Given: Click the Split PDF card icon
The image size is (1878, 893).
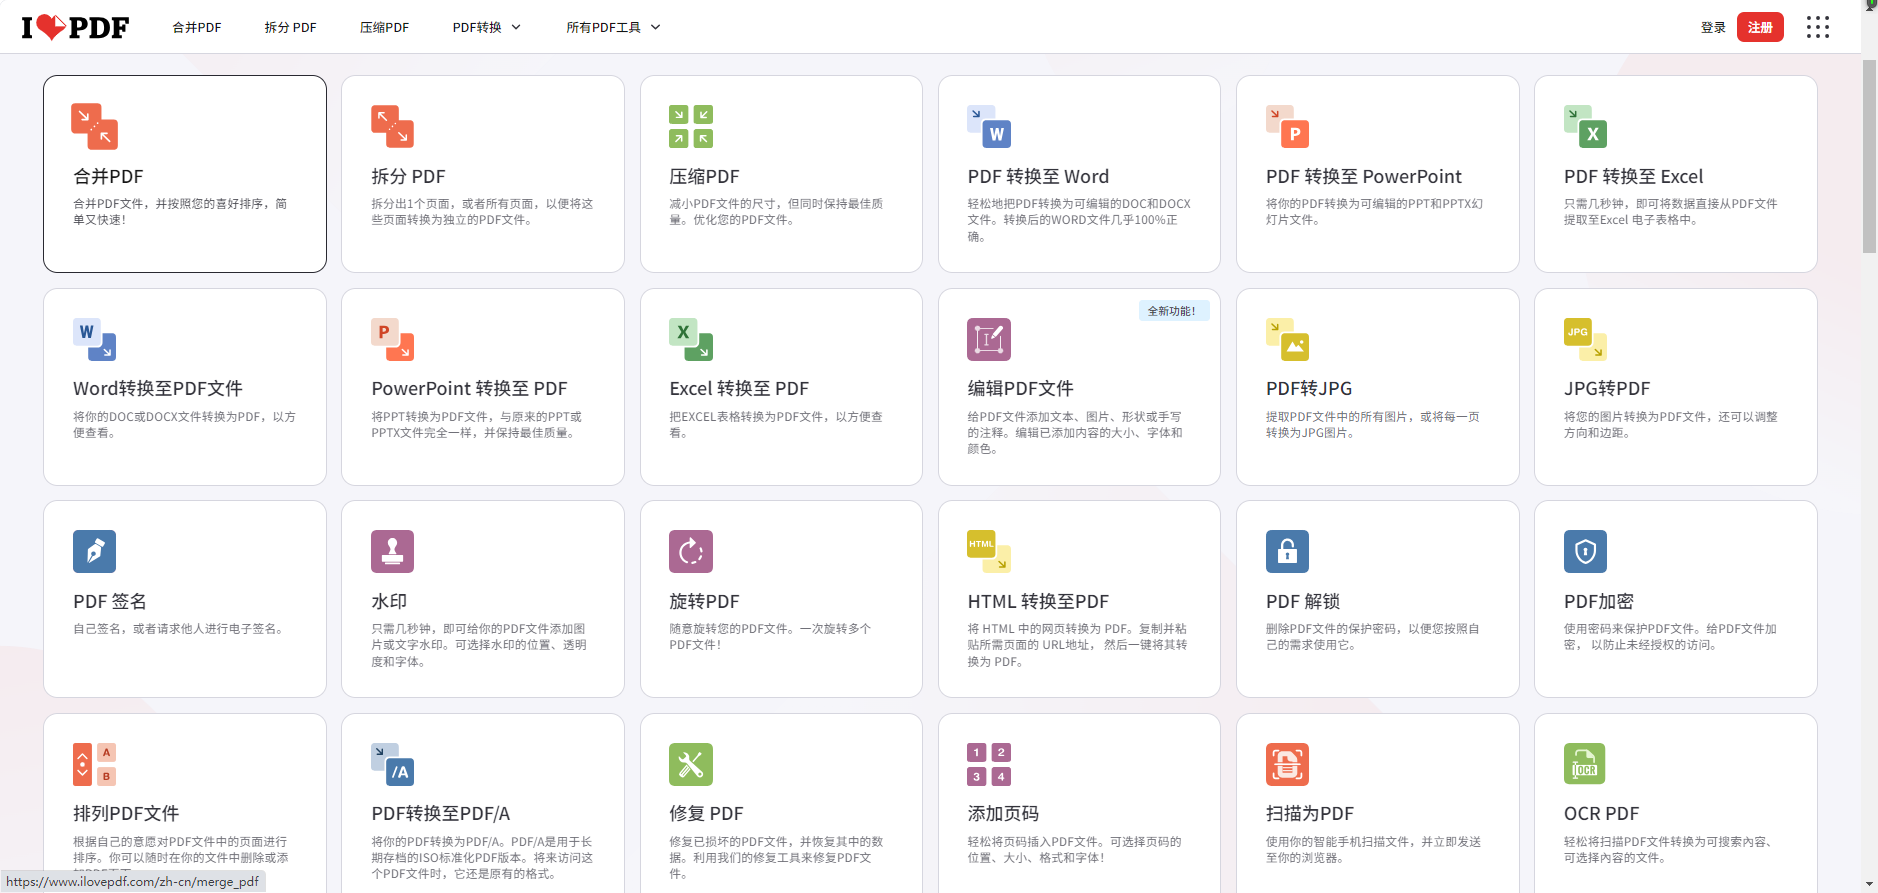Looking at the screenshot, I should (392, 126).
